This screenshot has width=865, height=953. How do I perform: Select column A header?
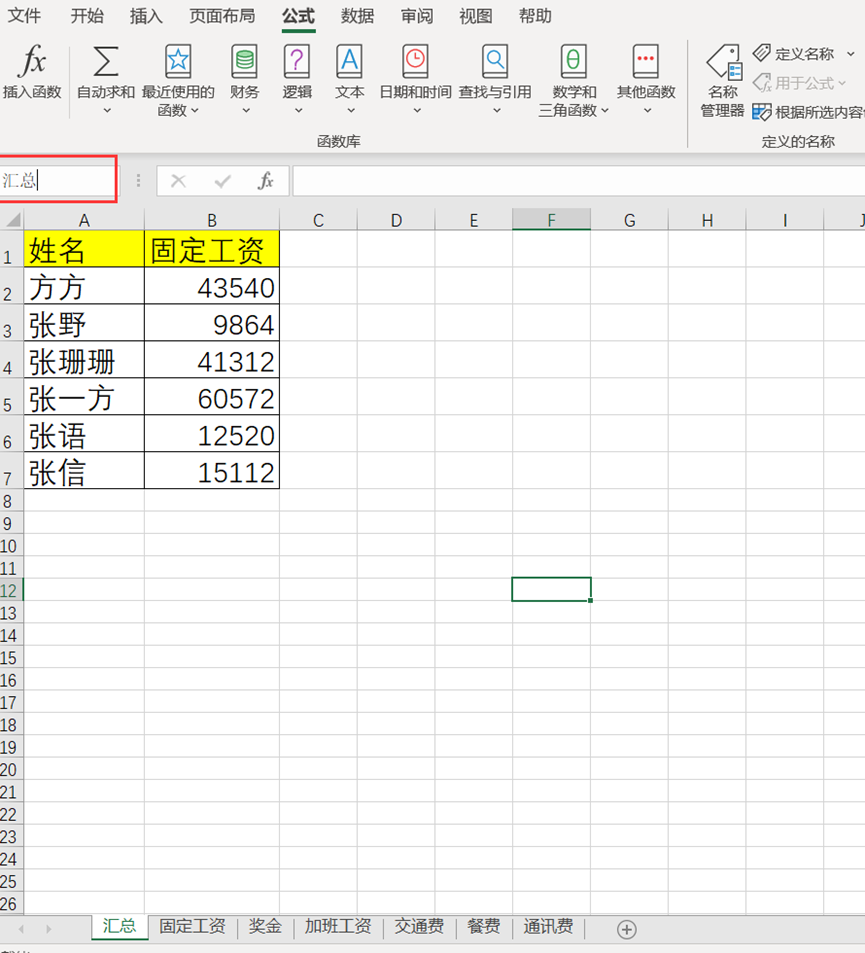tap(84, 219)
